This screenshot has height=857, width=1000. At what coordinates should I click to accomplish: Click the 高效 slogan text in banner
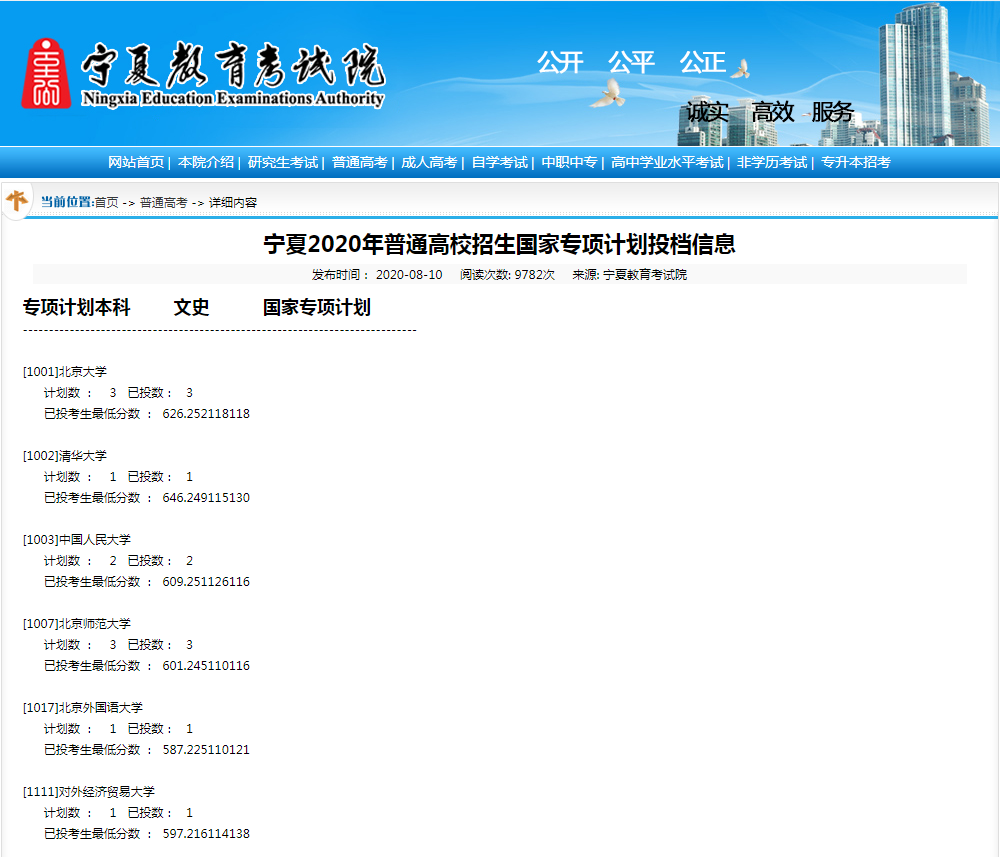[x=773, y=112]
